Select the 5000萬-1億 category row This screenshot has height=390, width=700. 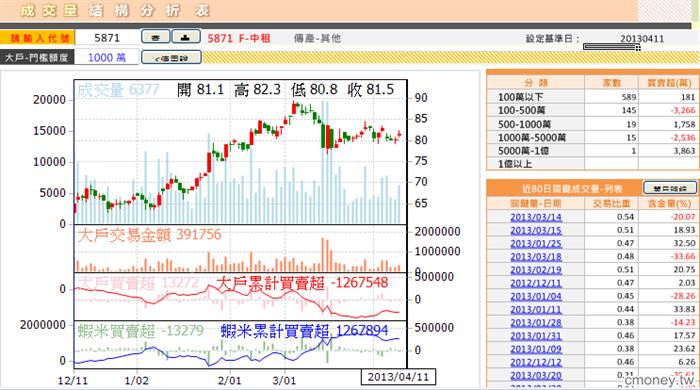point(592,151)
